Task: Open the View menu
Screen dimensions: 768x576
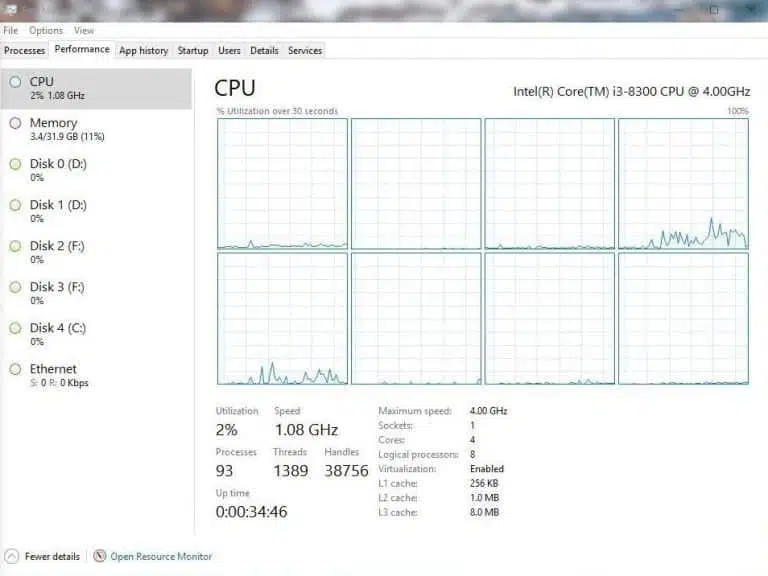Action: 84,30
